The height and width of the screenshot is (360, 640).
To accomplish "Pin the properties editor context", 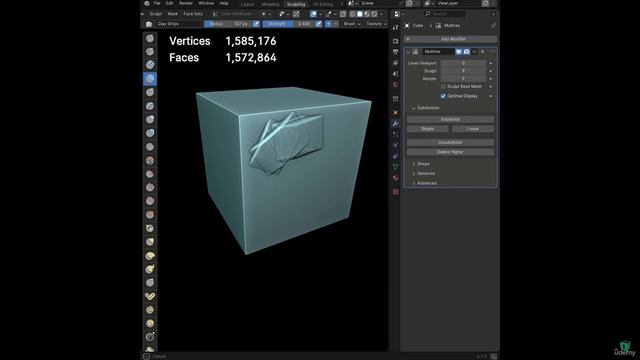I will pyautogui.click(x=493, y=25).
